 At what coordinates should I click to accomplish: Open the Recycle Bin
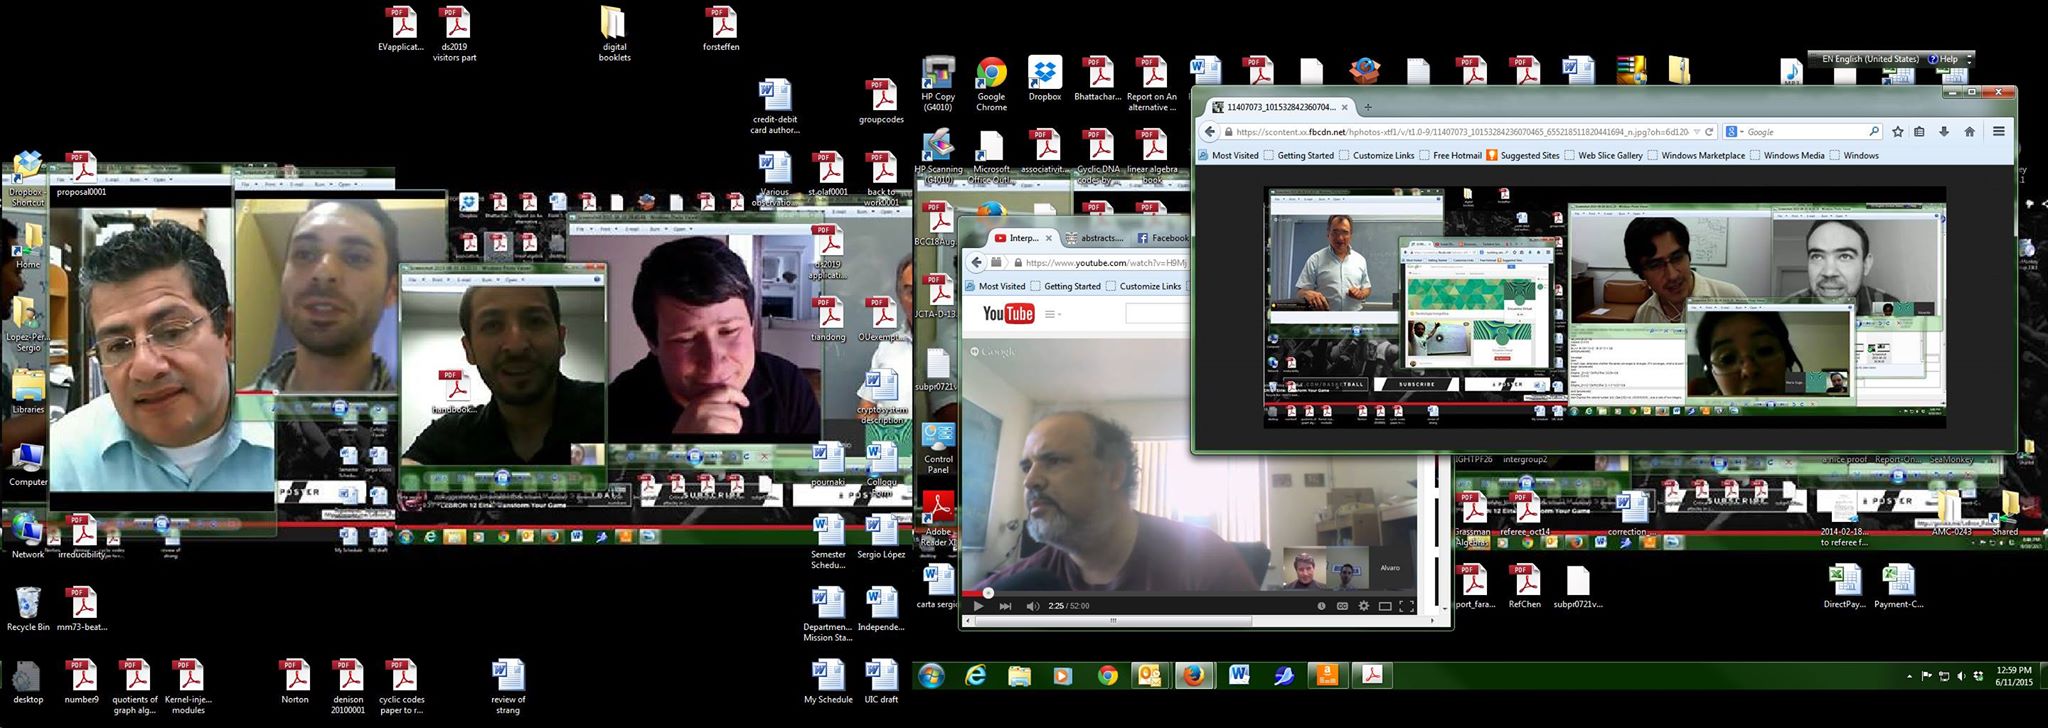(x=28, y=609)
